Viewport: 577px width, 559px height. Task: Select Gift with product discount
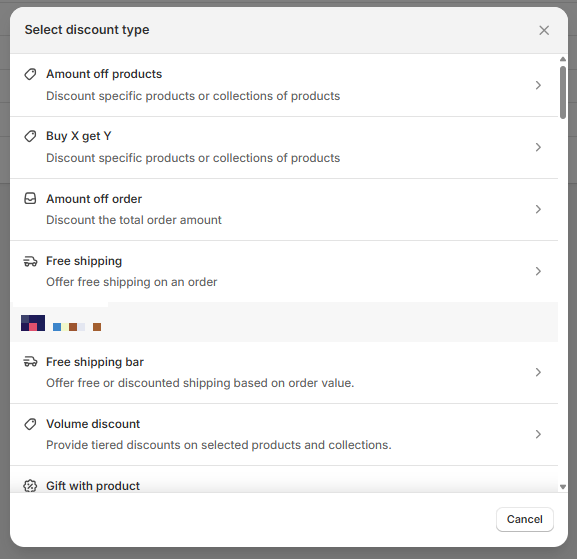(284, 480)
